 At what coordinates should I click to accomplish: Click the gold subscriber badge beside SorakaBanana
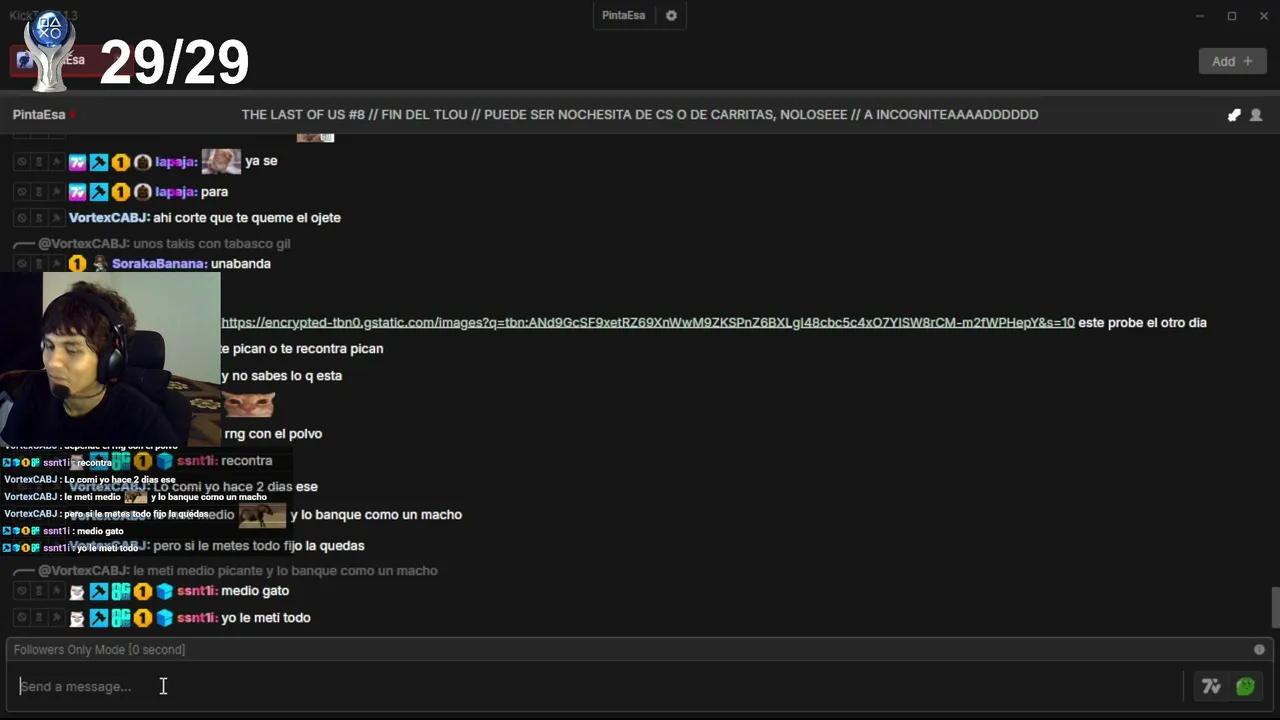click(77, 264)
